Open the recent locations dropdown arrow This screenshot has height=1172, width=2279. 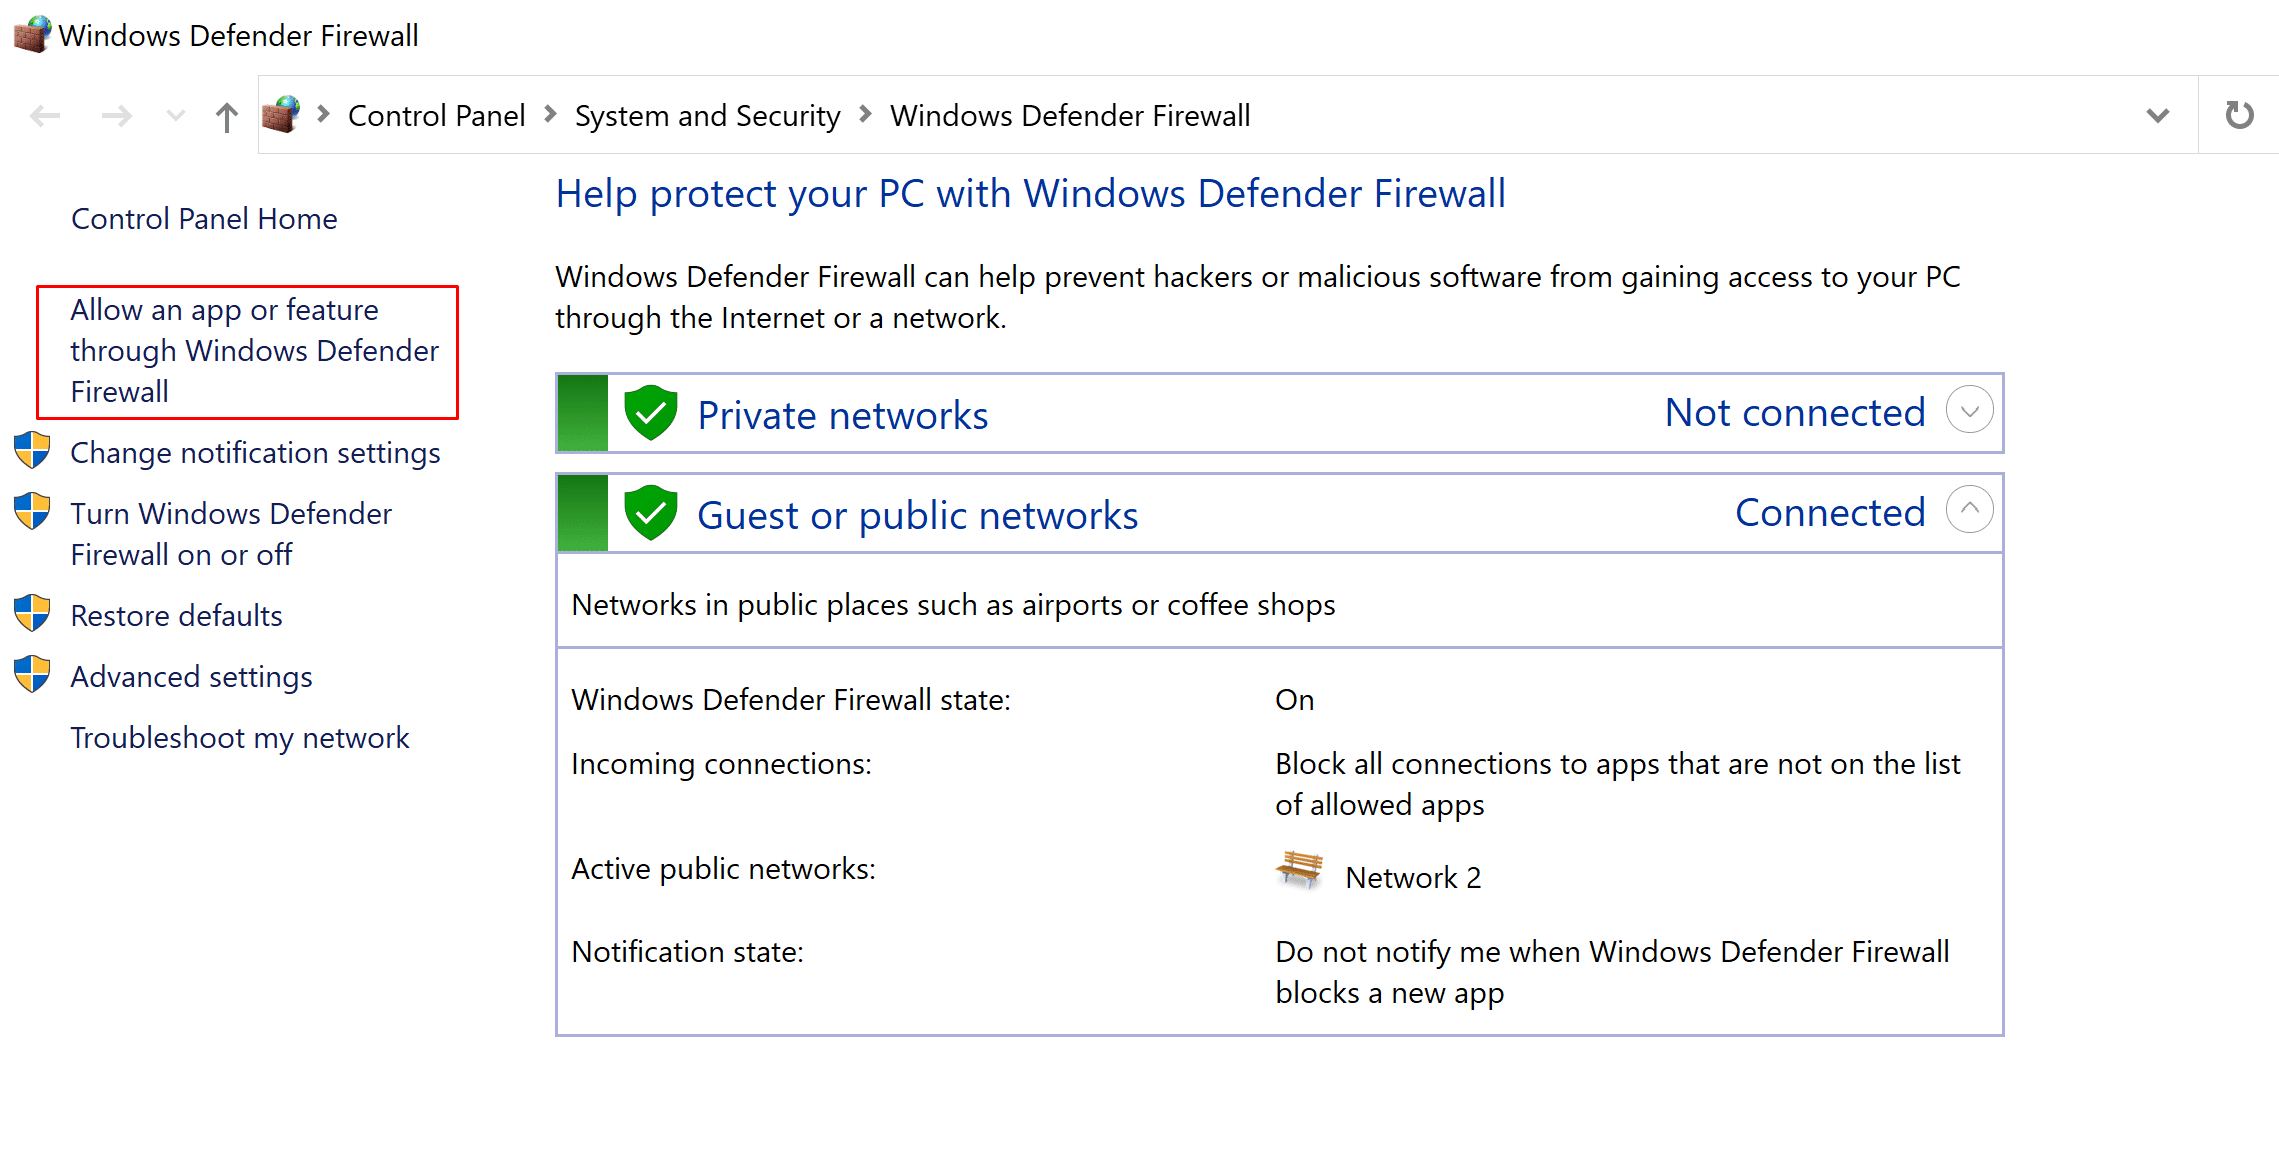pyautogui.click(x=176, y=116)
